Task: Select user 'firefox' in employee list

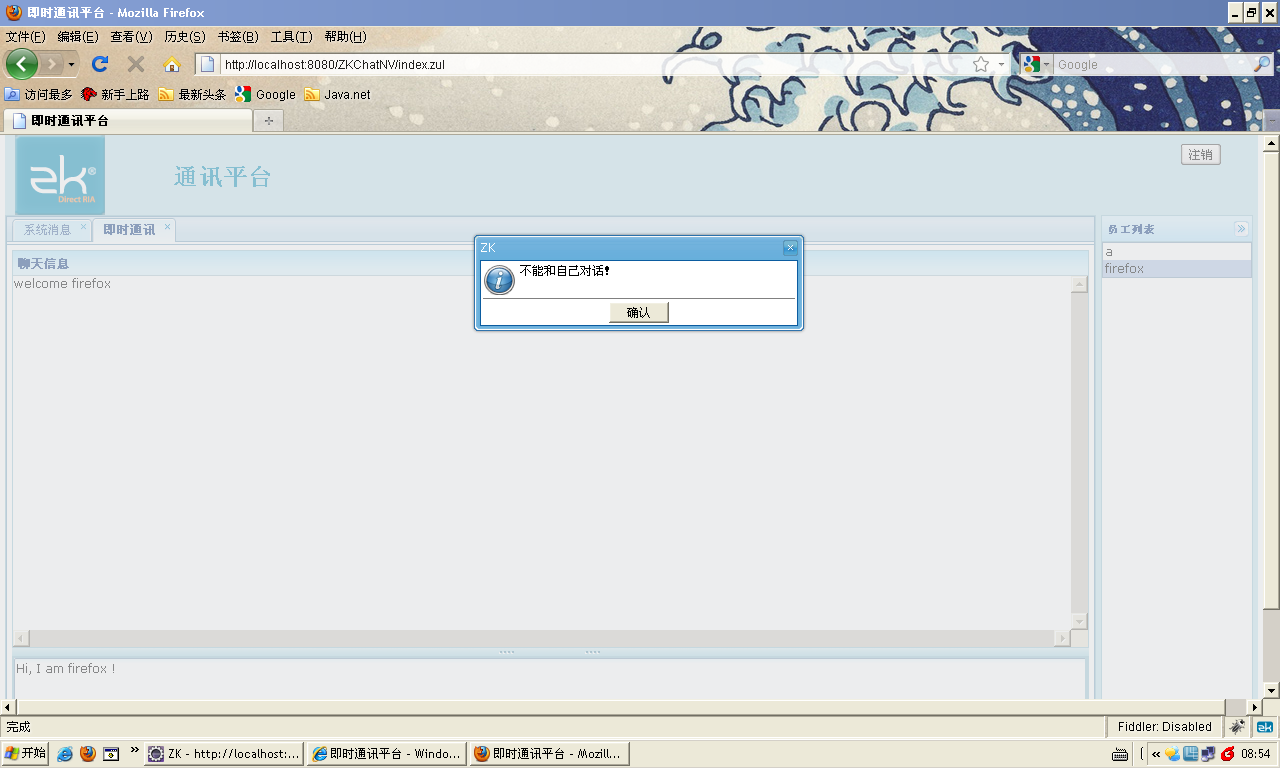Action: pos(1176,269)
